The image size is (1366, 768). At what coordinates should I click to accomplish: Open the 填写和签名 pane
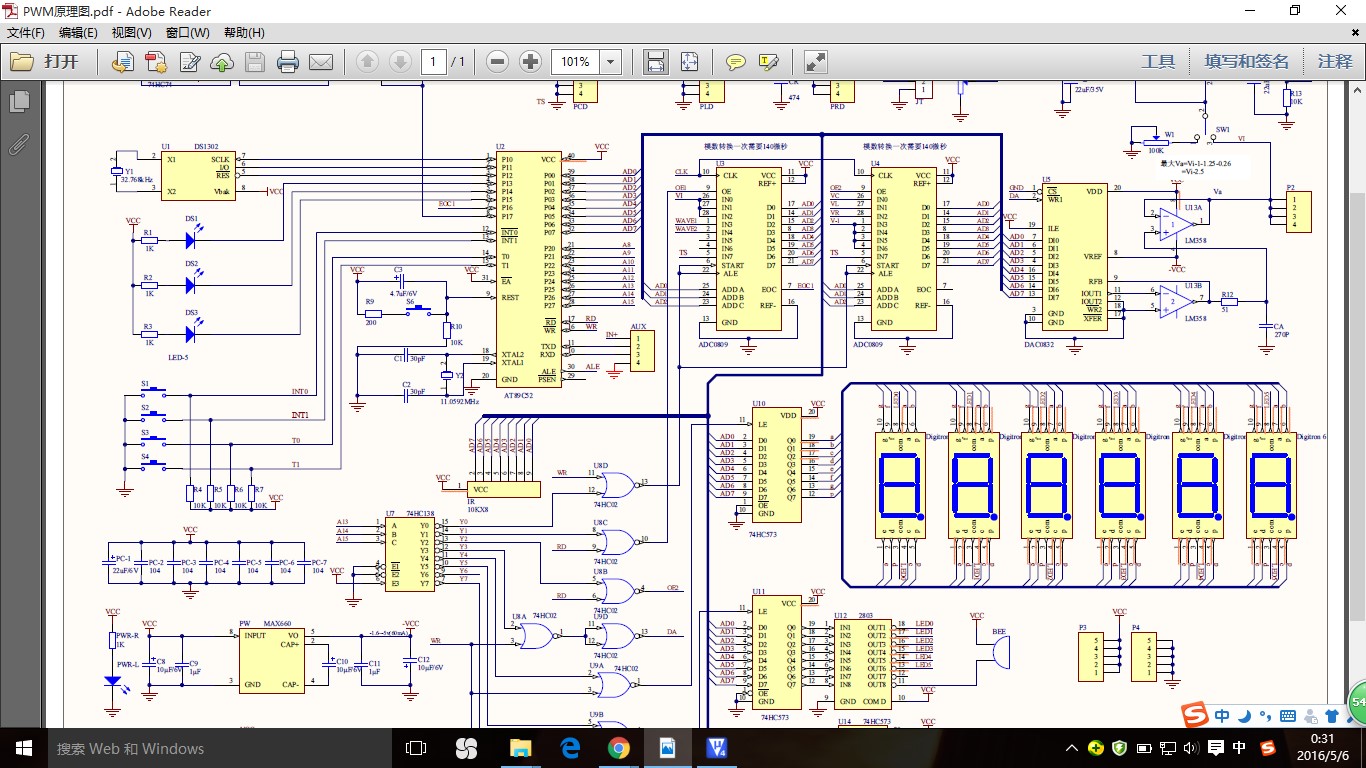[1246, 62]
